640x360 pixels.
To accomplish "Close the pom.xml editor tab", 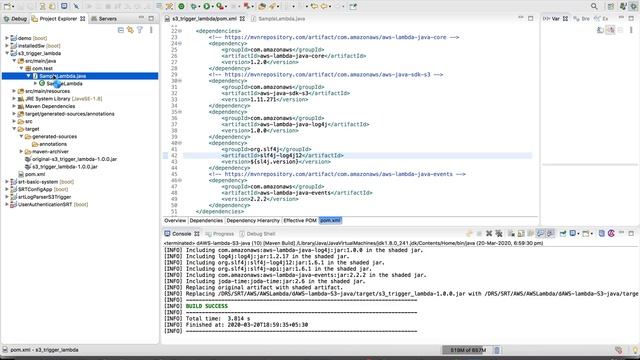I will click(242, 19).
